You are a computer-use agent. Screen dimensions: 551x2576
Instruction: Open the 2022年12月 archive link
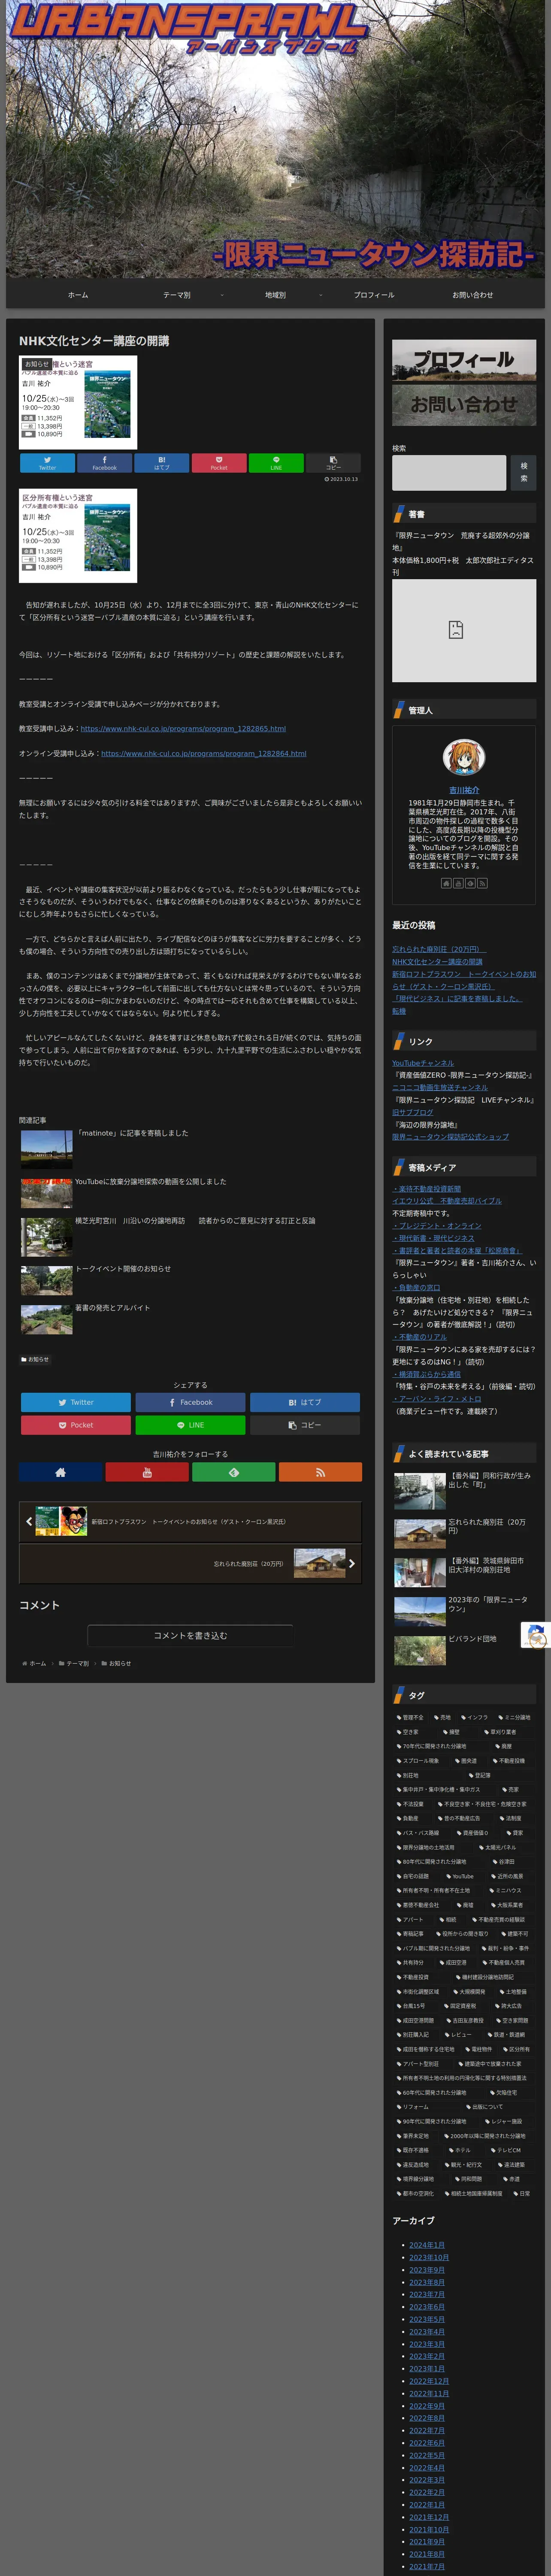click(429, 2381)
